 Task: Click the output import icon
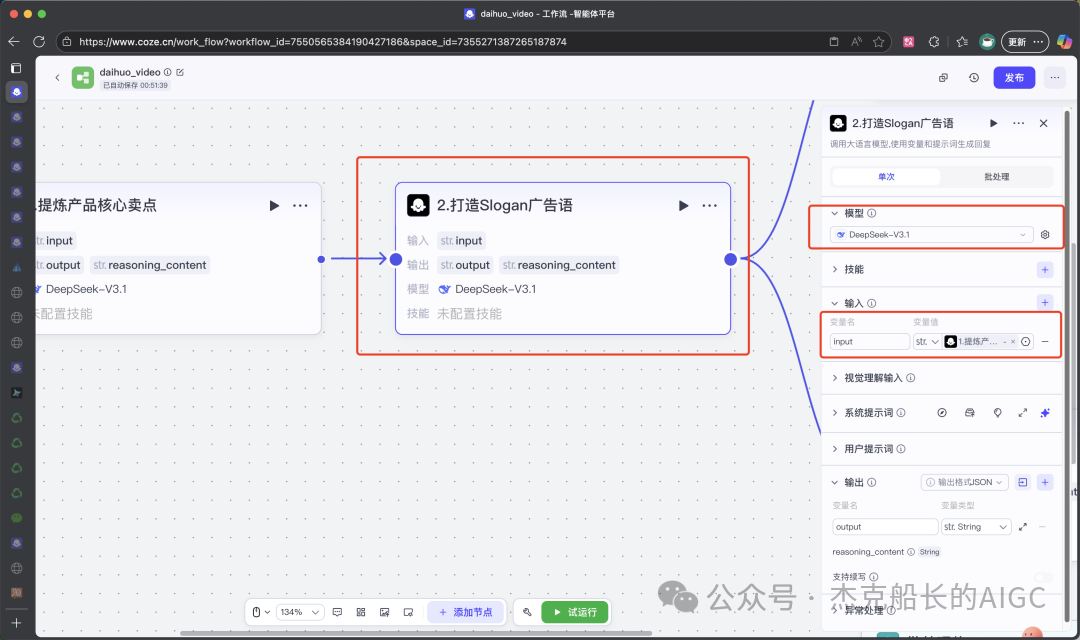click(x=1022, y=482)
